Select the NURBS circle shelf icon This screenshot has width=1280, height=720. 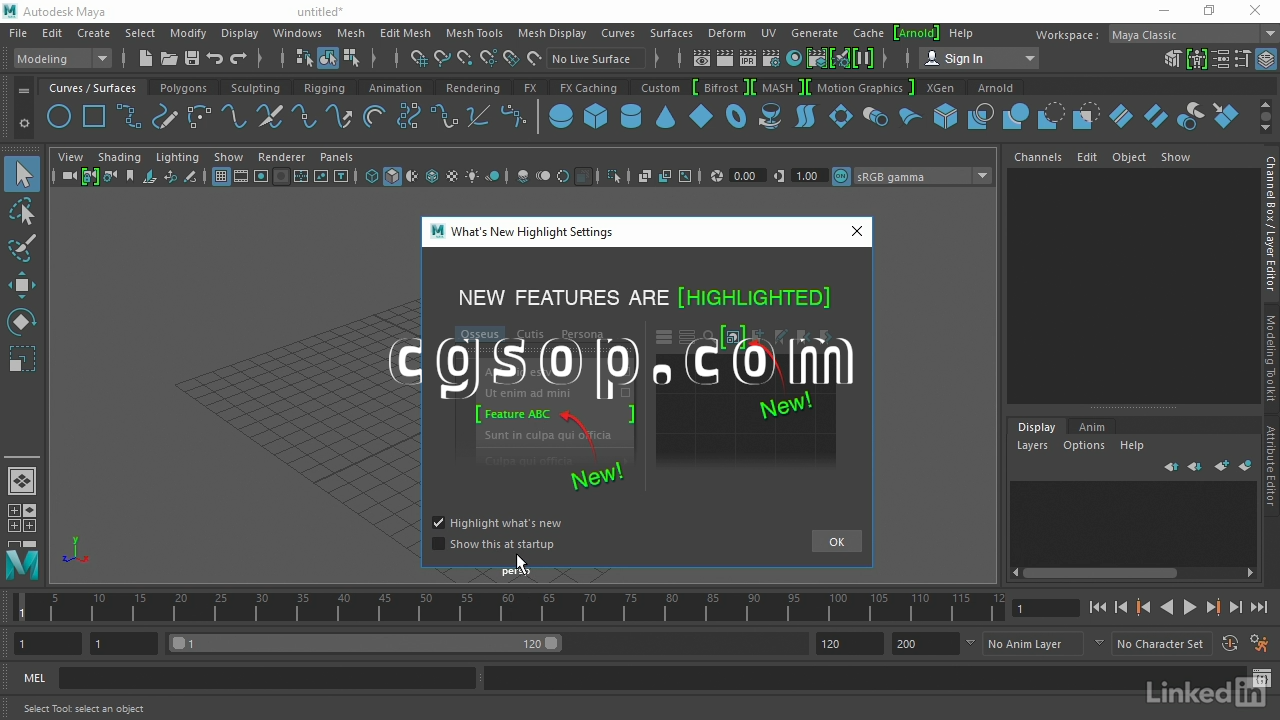[59, 117]
